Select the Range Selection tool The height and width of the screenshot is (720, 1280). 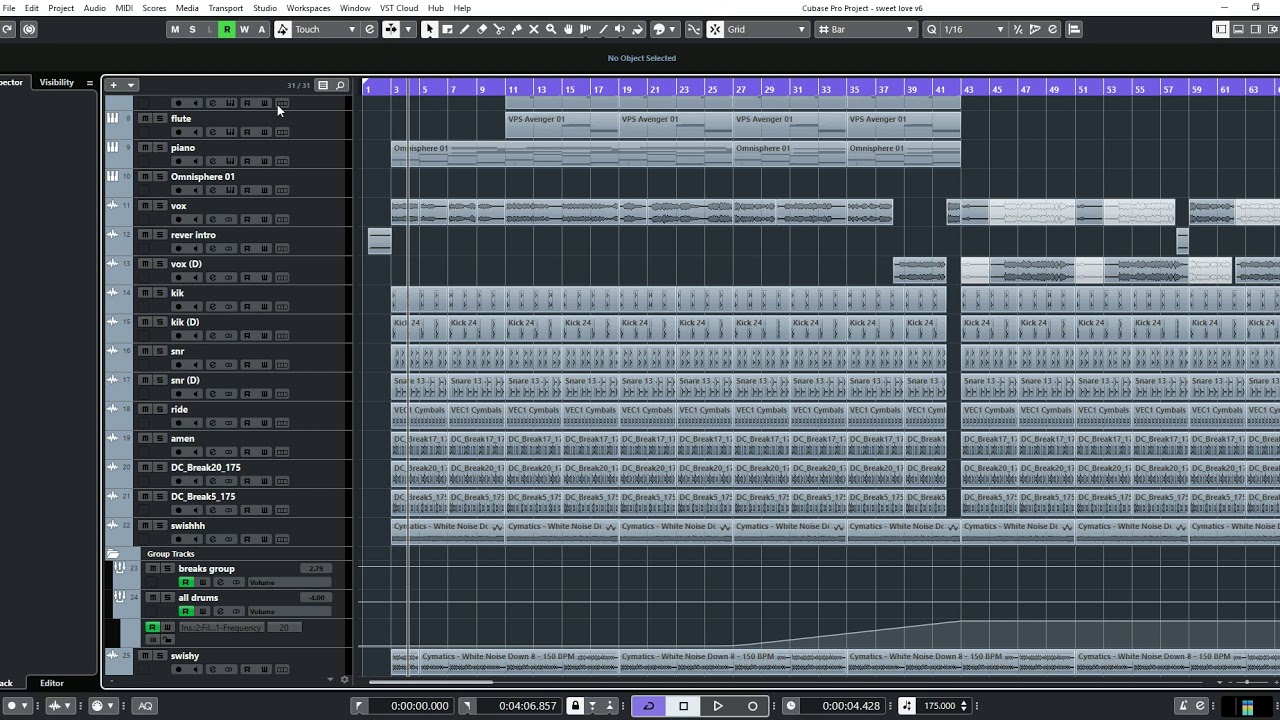click(447, 29)
